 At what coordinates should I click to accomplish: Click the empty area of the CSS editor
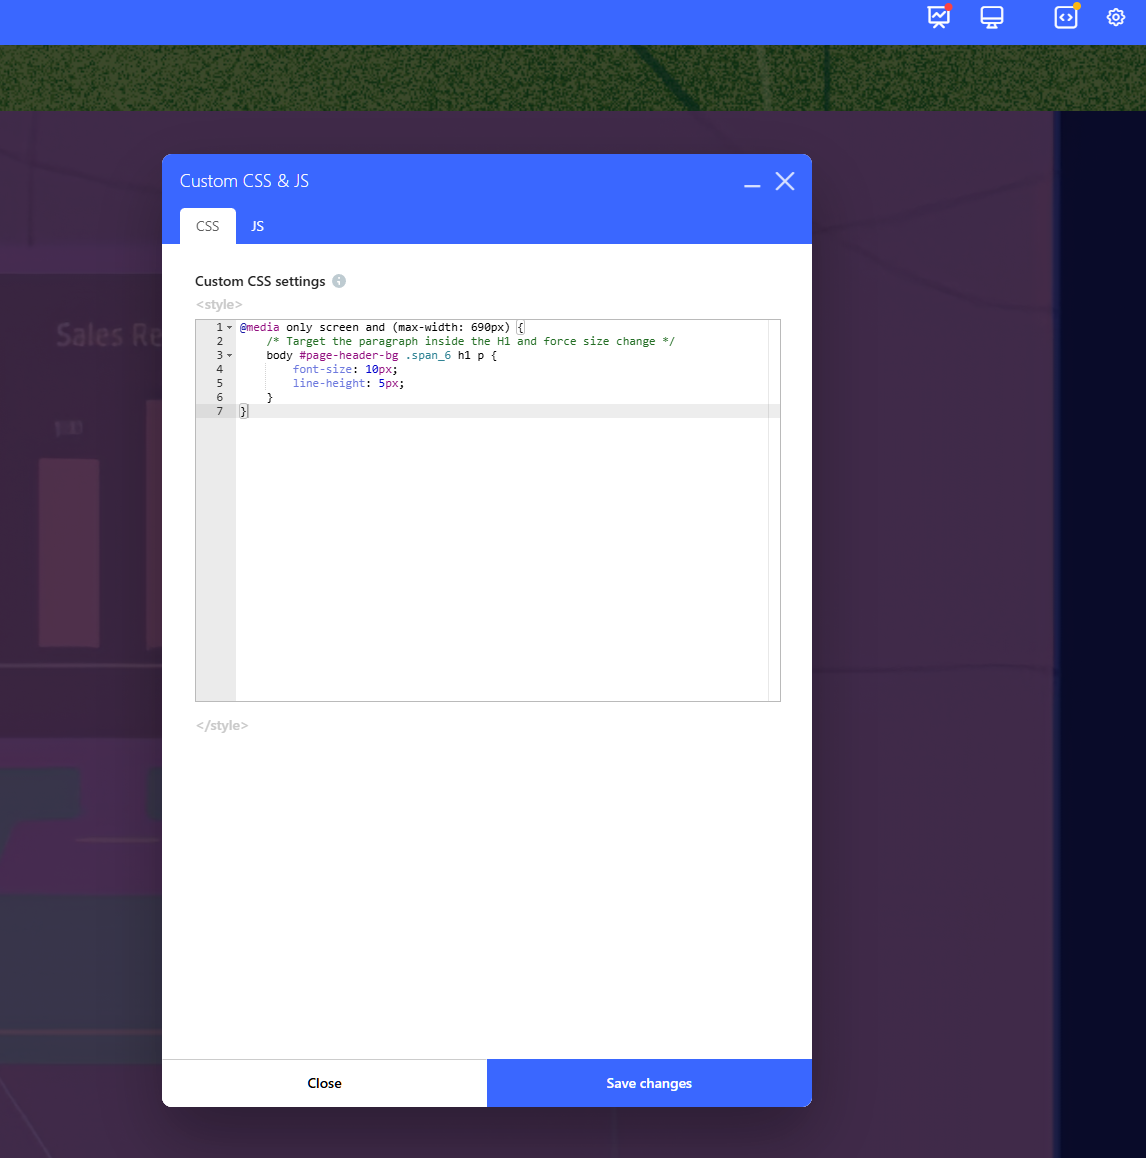tap(500, 560)
